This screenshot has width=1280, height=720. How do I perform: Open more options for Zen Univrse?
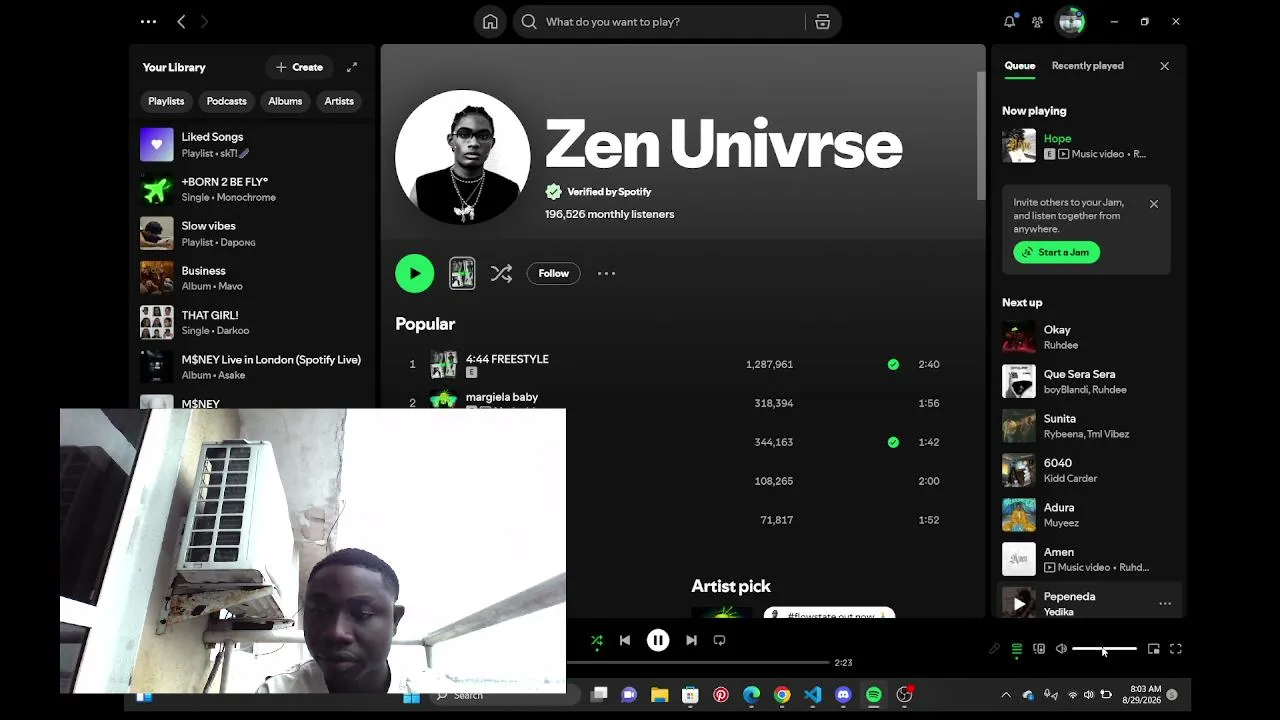tap(606, 273)
